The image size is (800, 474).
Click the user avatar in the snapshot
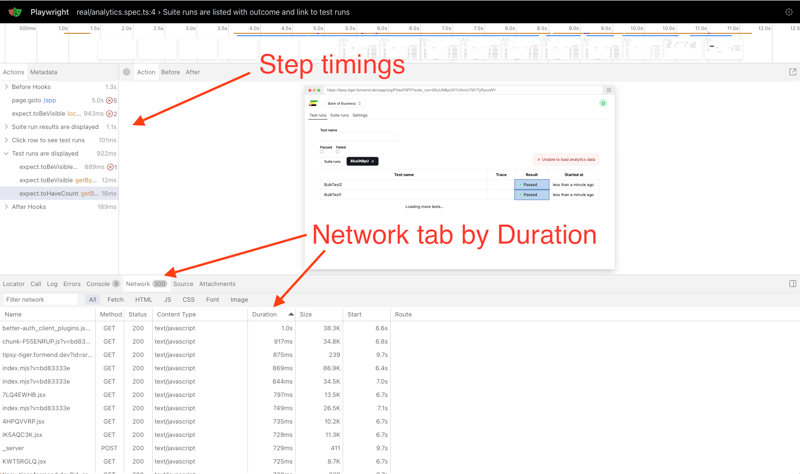pos(603,103)
